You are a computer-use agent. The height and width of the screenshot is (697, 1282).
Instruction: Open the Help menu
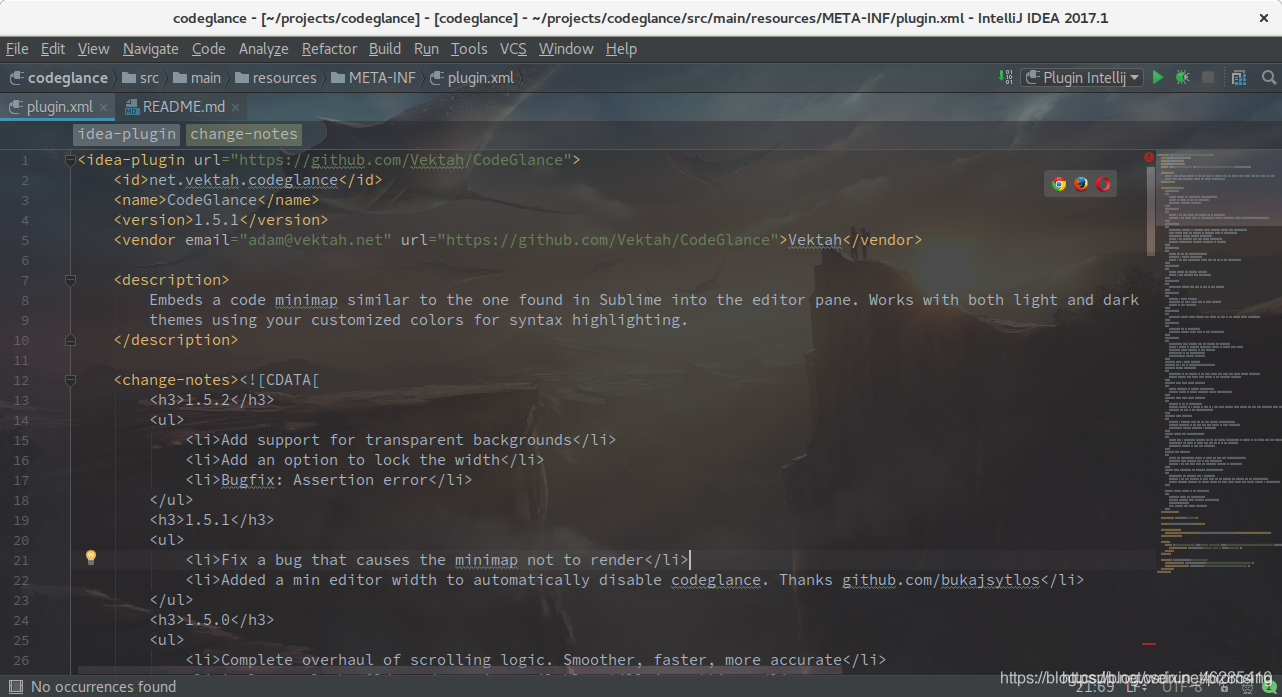pos(621,48)
